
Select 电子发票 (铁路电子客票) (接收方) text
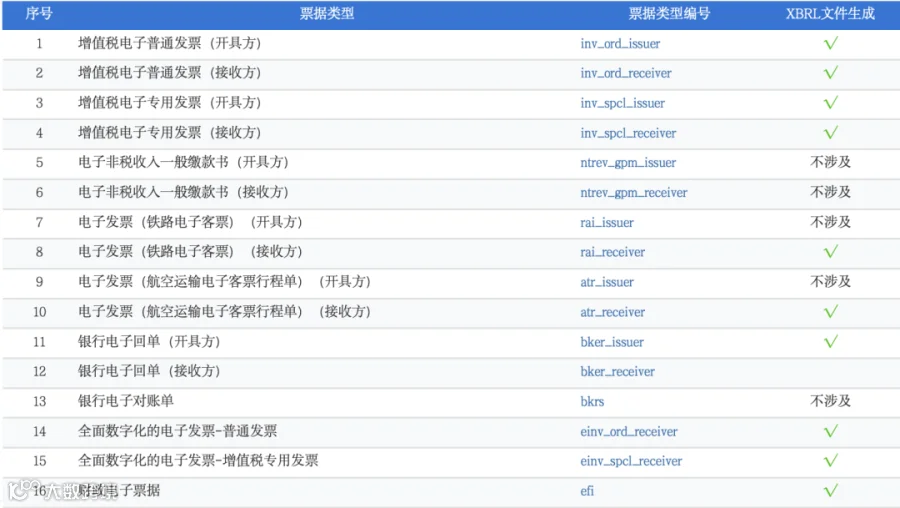(x=190, y=251)
